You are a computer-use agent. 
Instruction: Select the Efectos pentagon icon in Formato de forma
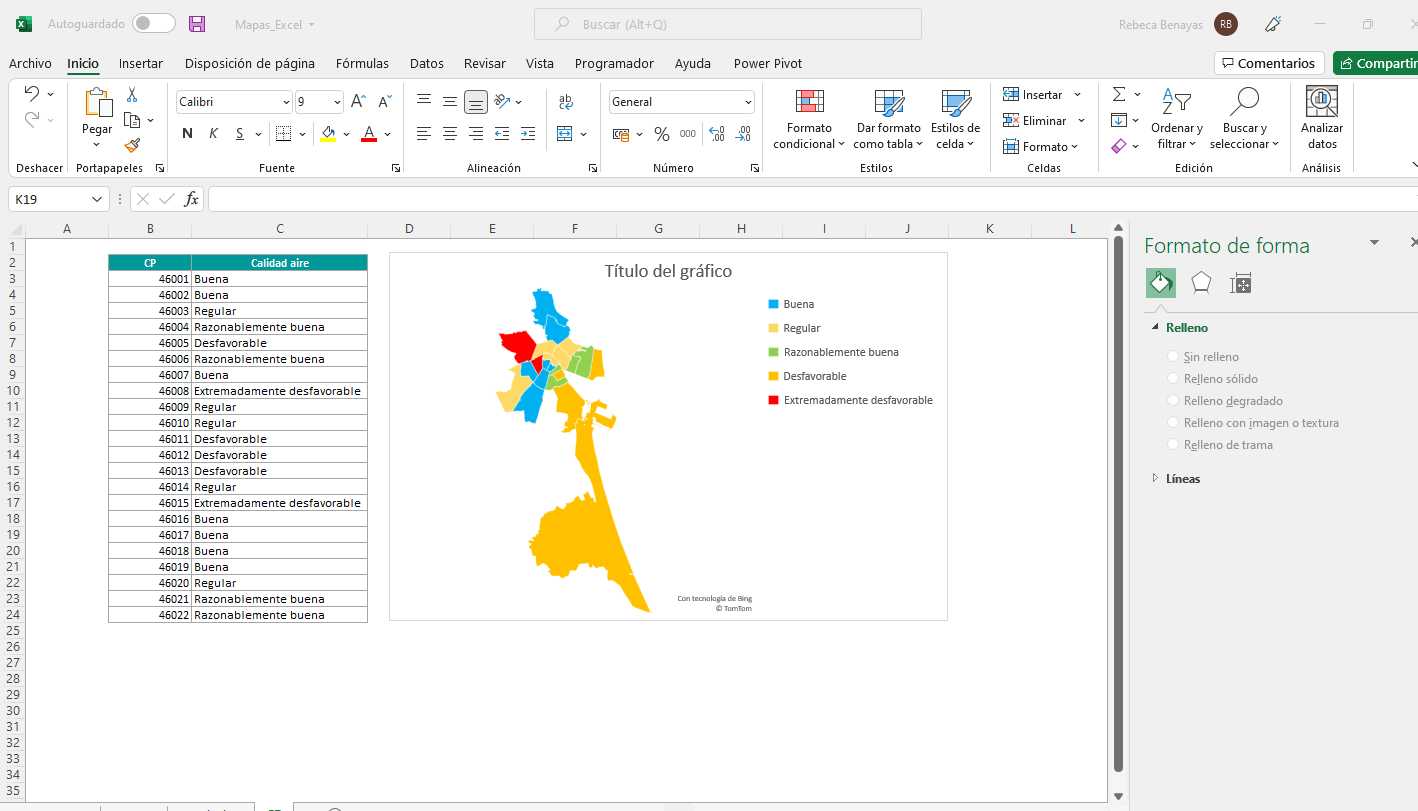1200,283
